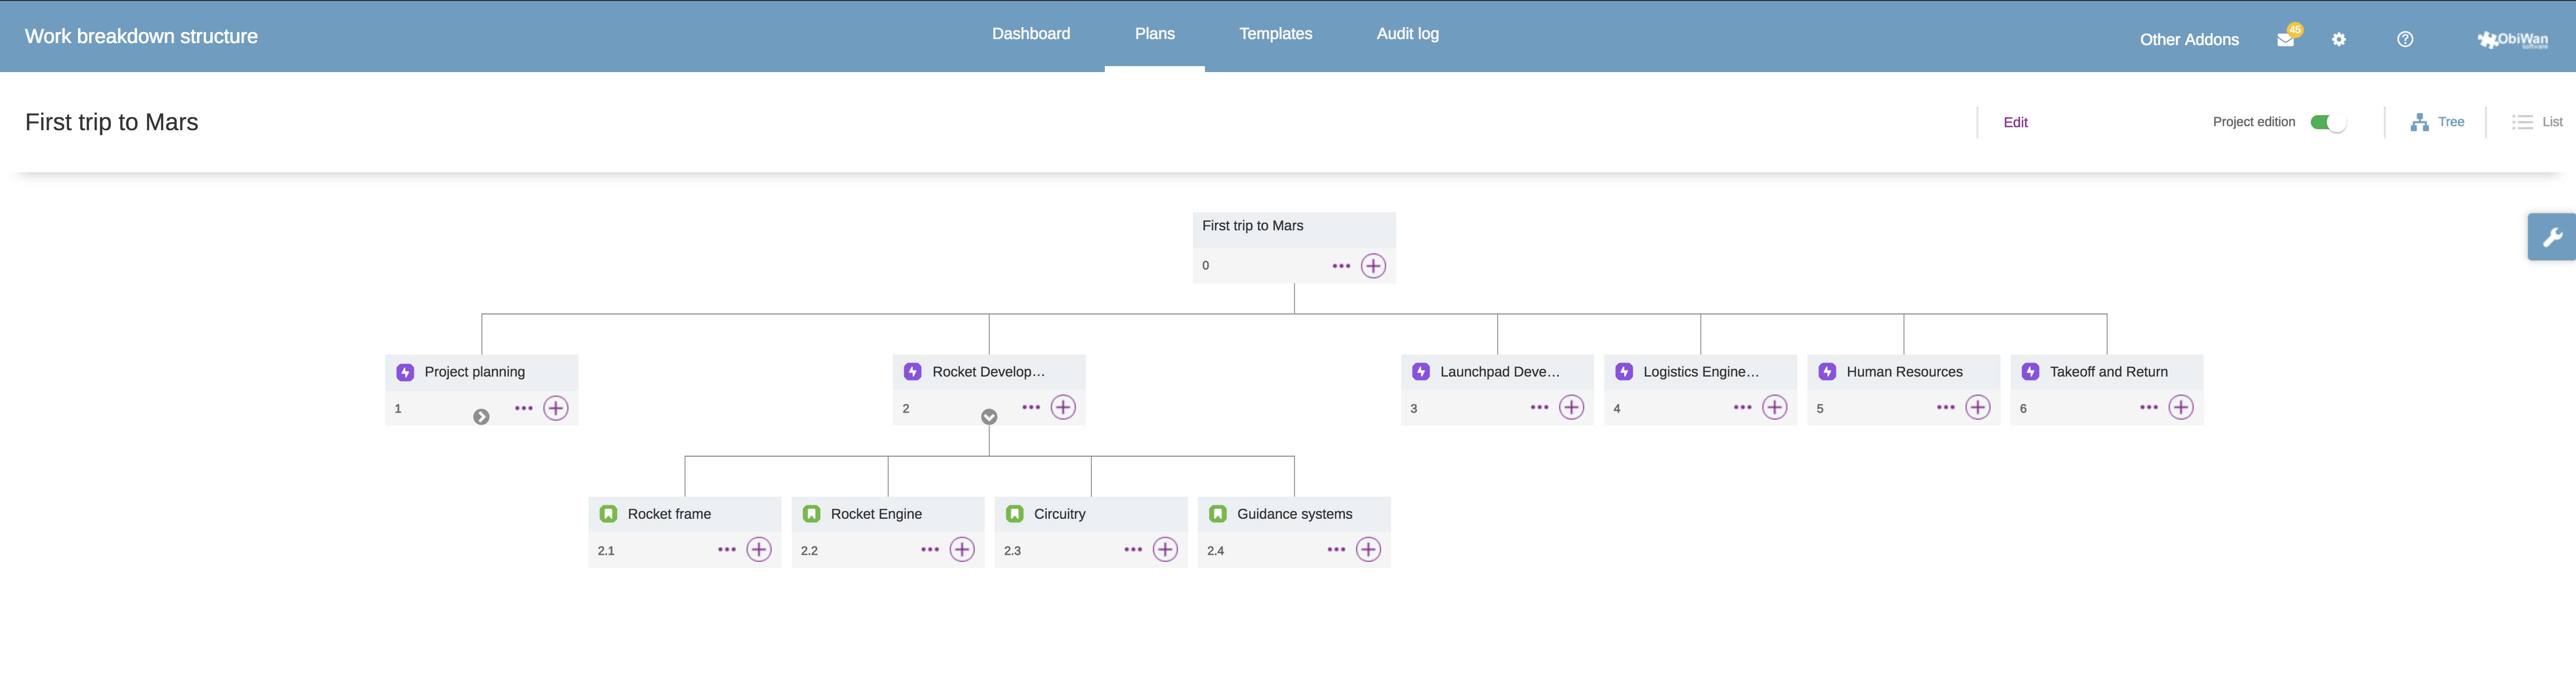Open three-dot menu for Circuitry

point(1133,550)
